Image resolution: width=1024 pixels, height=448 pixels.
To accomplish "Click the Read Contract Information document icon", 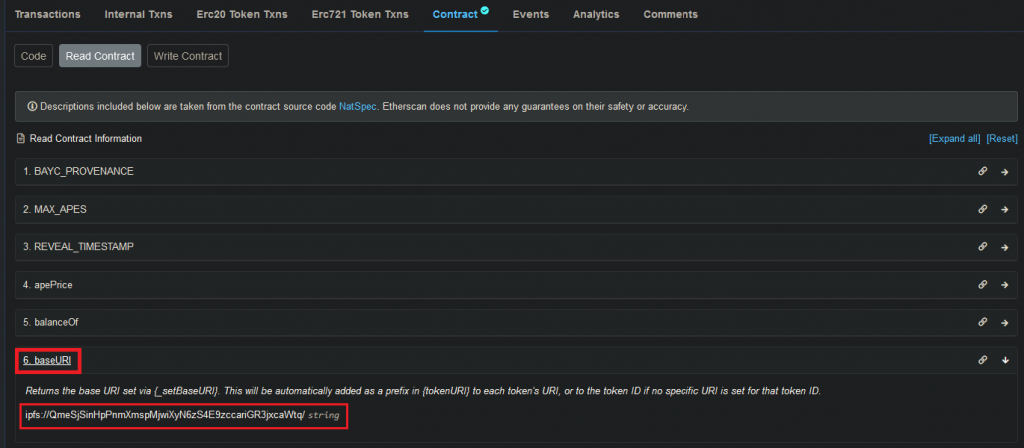I will coord(21,138).
